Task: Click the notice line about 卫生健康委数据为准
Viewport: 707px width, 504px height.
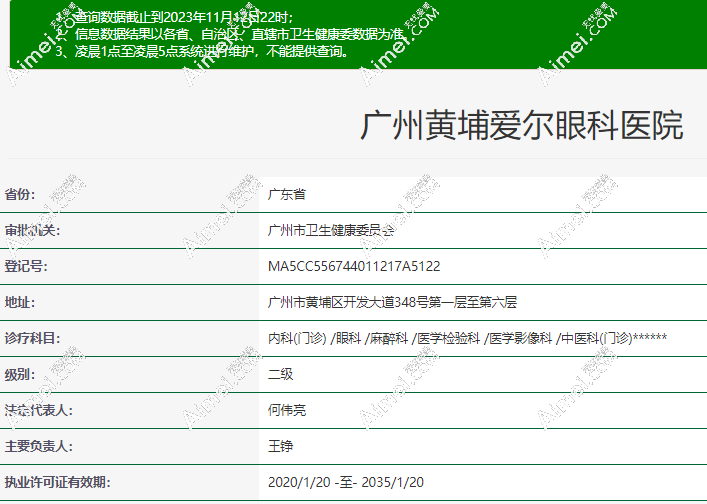Action: click(230, 34)
